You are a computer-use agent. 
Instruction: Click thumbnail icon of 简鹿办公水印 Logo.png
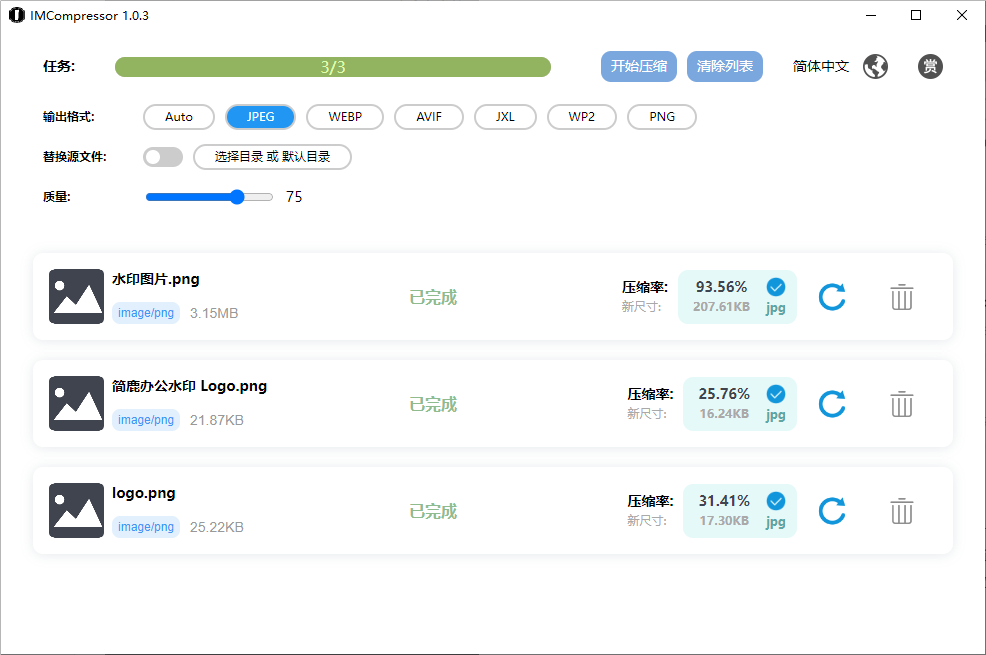[77, 404]
